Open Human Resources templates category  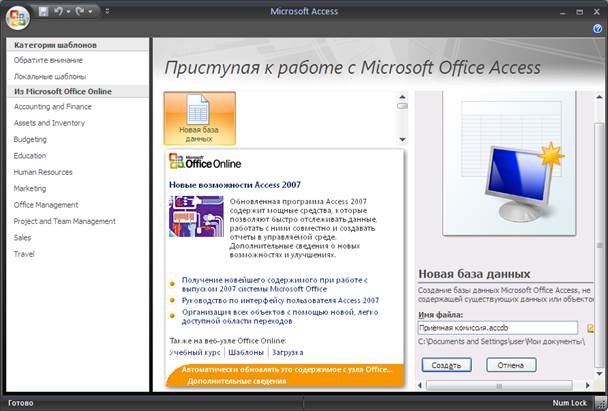(x=43, y=172)
